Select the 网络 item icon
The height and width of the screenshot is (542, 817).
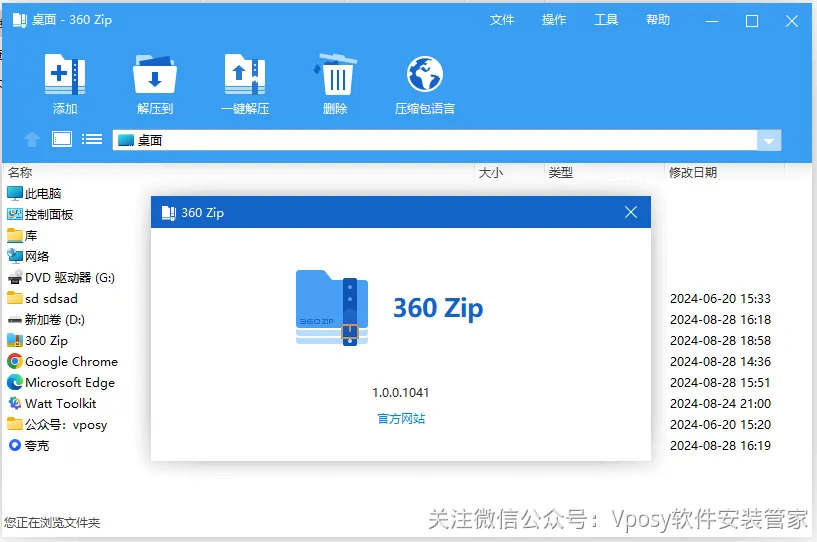click(15, 256)
